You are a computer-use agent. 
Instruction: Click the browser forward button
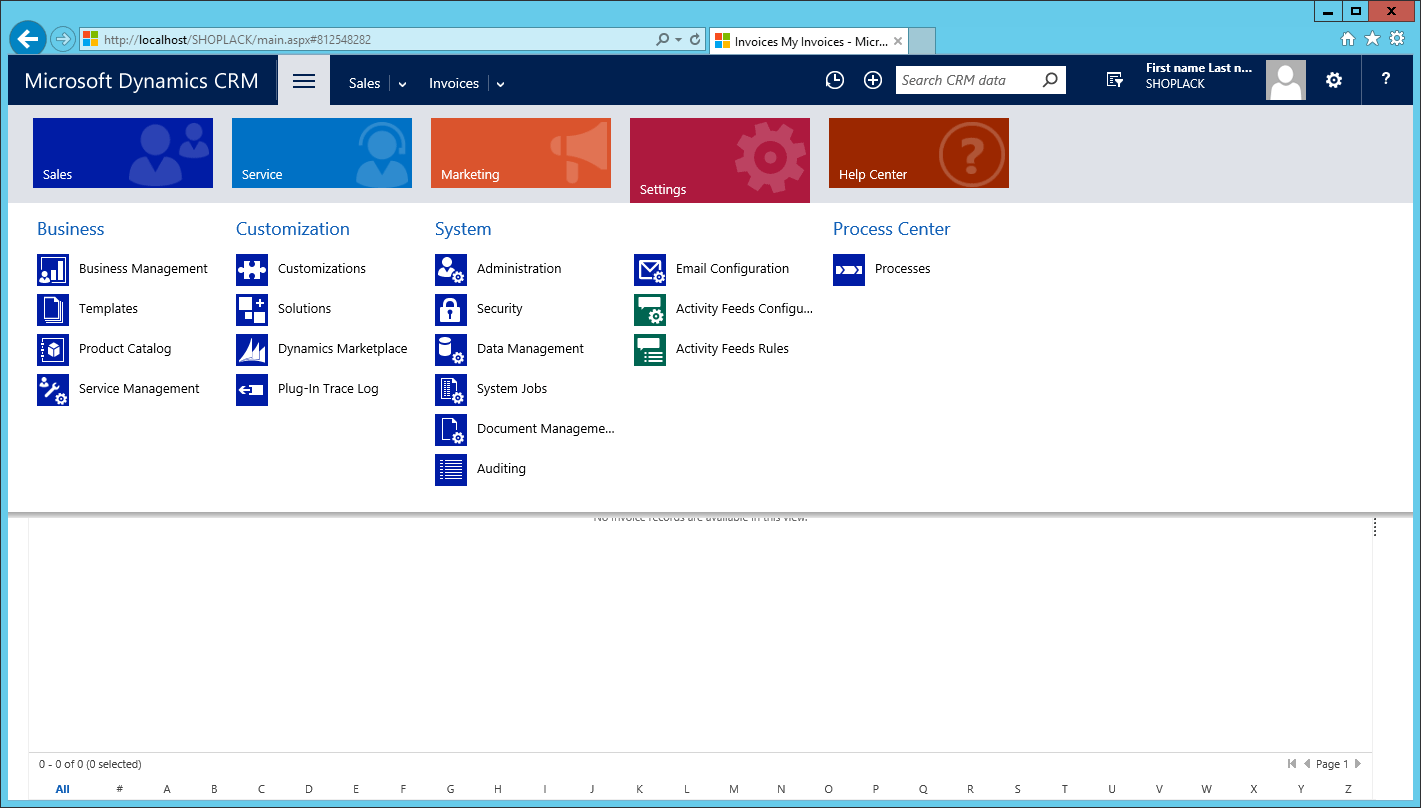pyautogui.click(x=63, y=39)
